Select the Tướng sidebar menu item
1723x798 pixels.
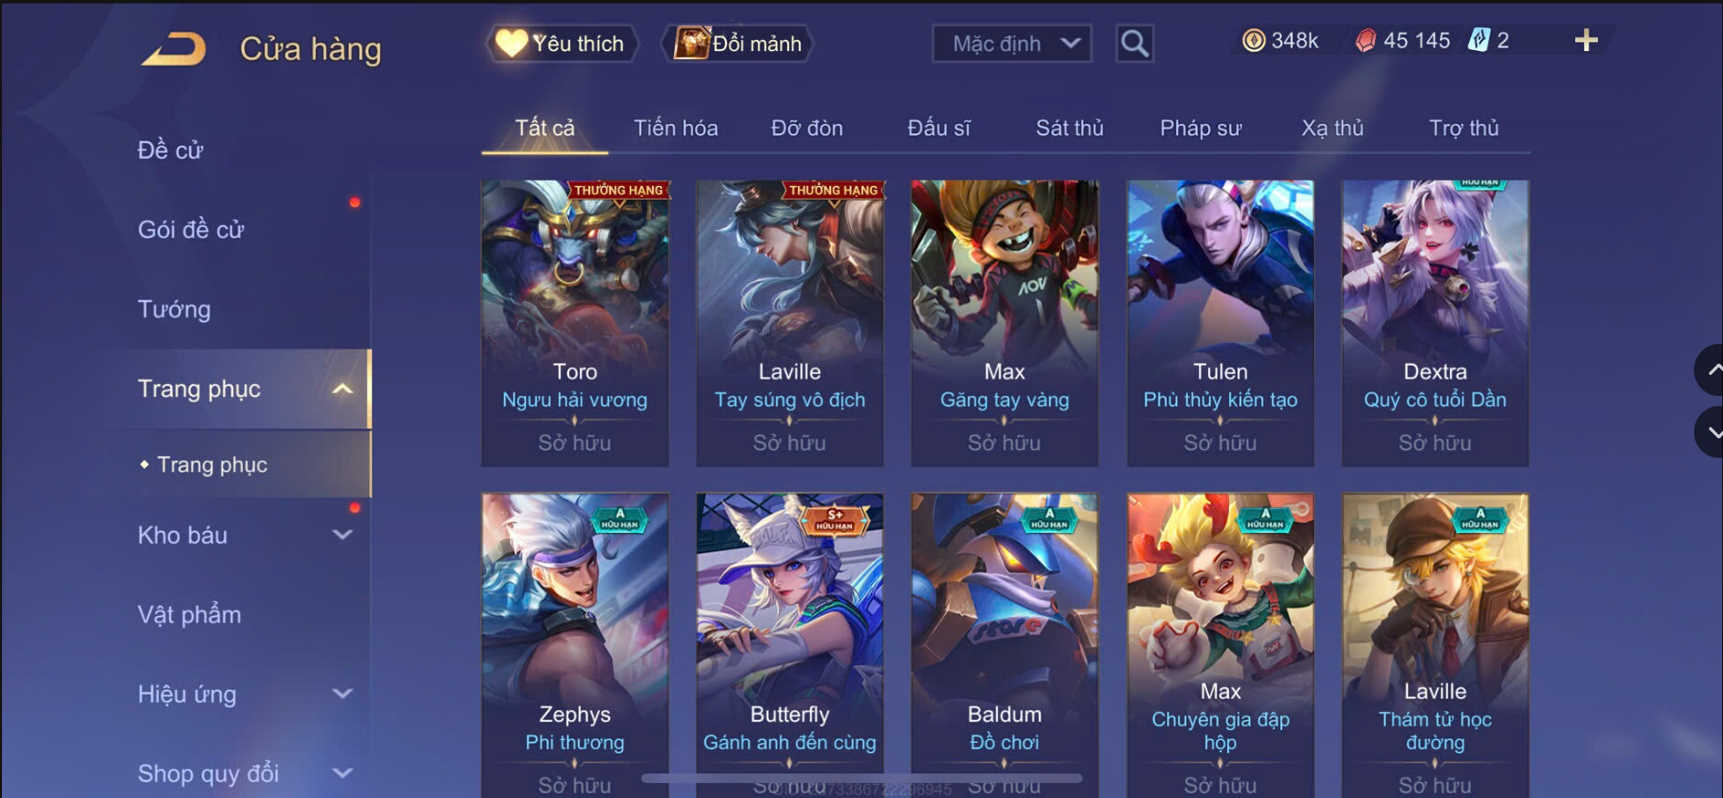click(174, 309)
